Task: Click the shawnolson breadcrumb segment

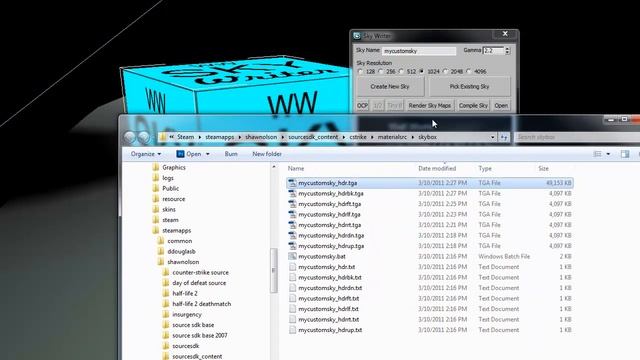Action: point(261,137)
